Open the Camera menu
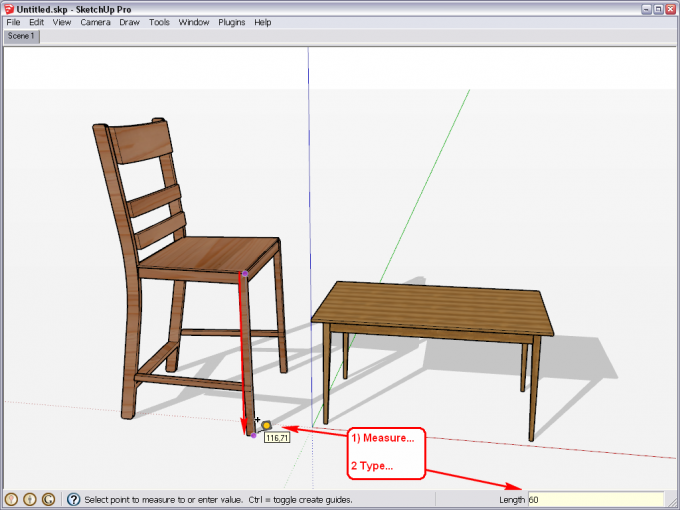Screen dimensions: 680x510 [x=95, y=22]
